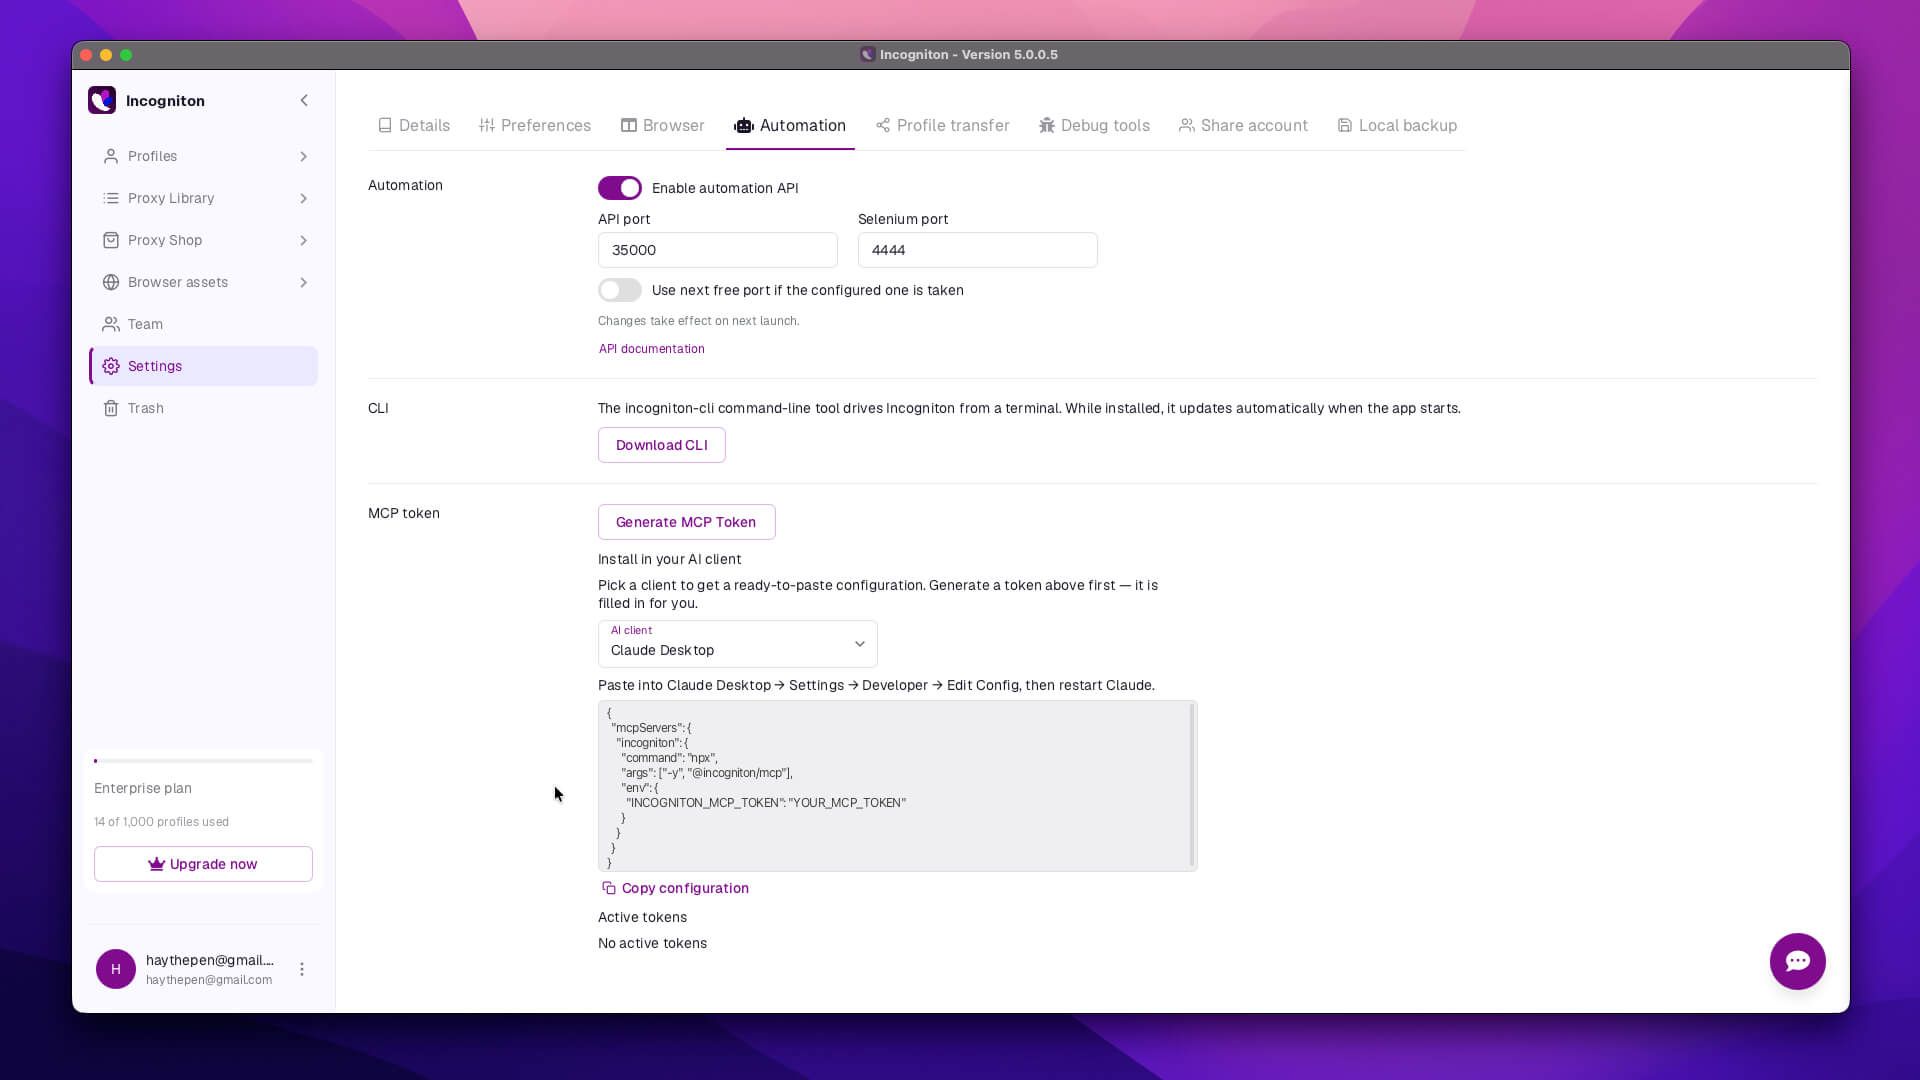The width and height of the screenshot is (1920, 1080).
Task: Click the Download CLI button
Action: tap(662, 445)
